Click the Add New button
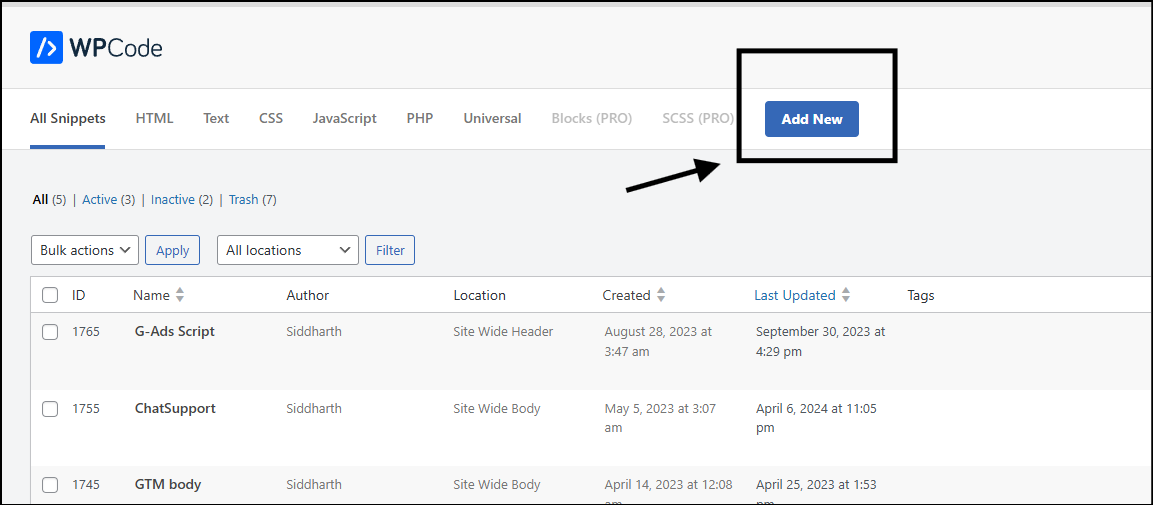 (812, 119)
